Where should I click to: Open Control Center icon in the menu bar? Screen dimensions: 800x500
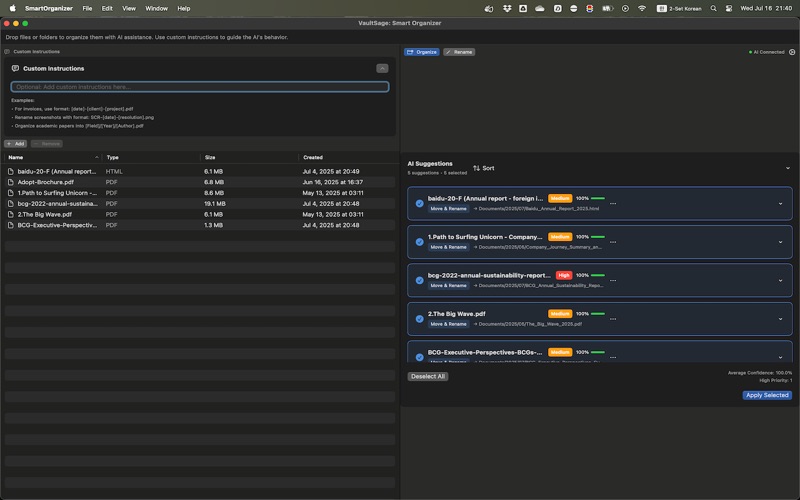pyautogui.click(x=729, y=8)
